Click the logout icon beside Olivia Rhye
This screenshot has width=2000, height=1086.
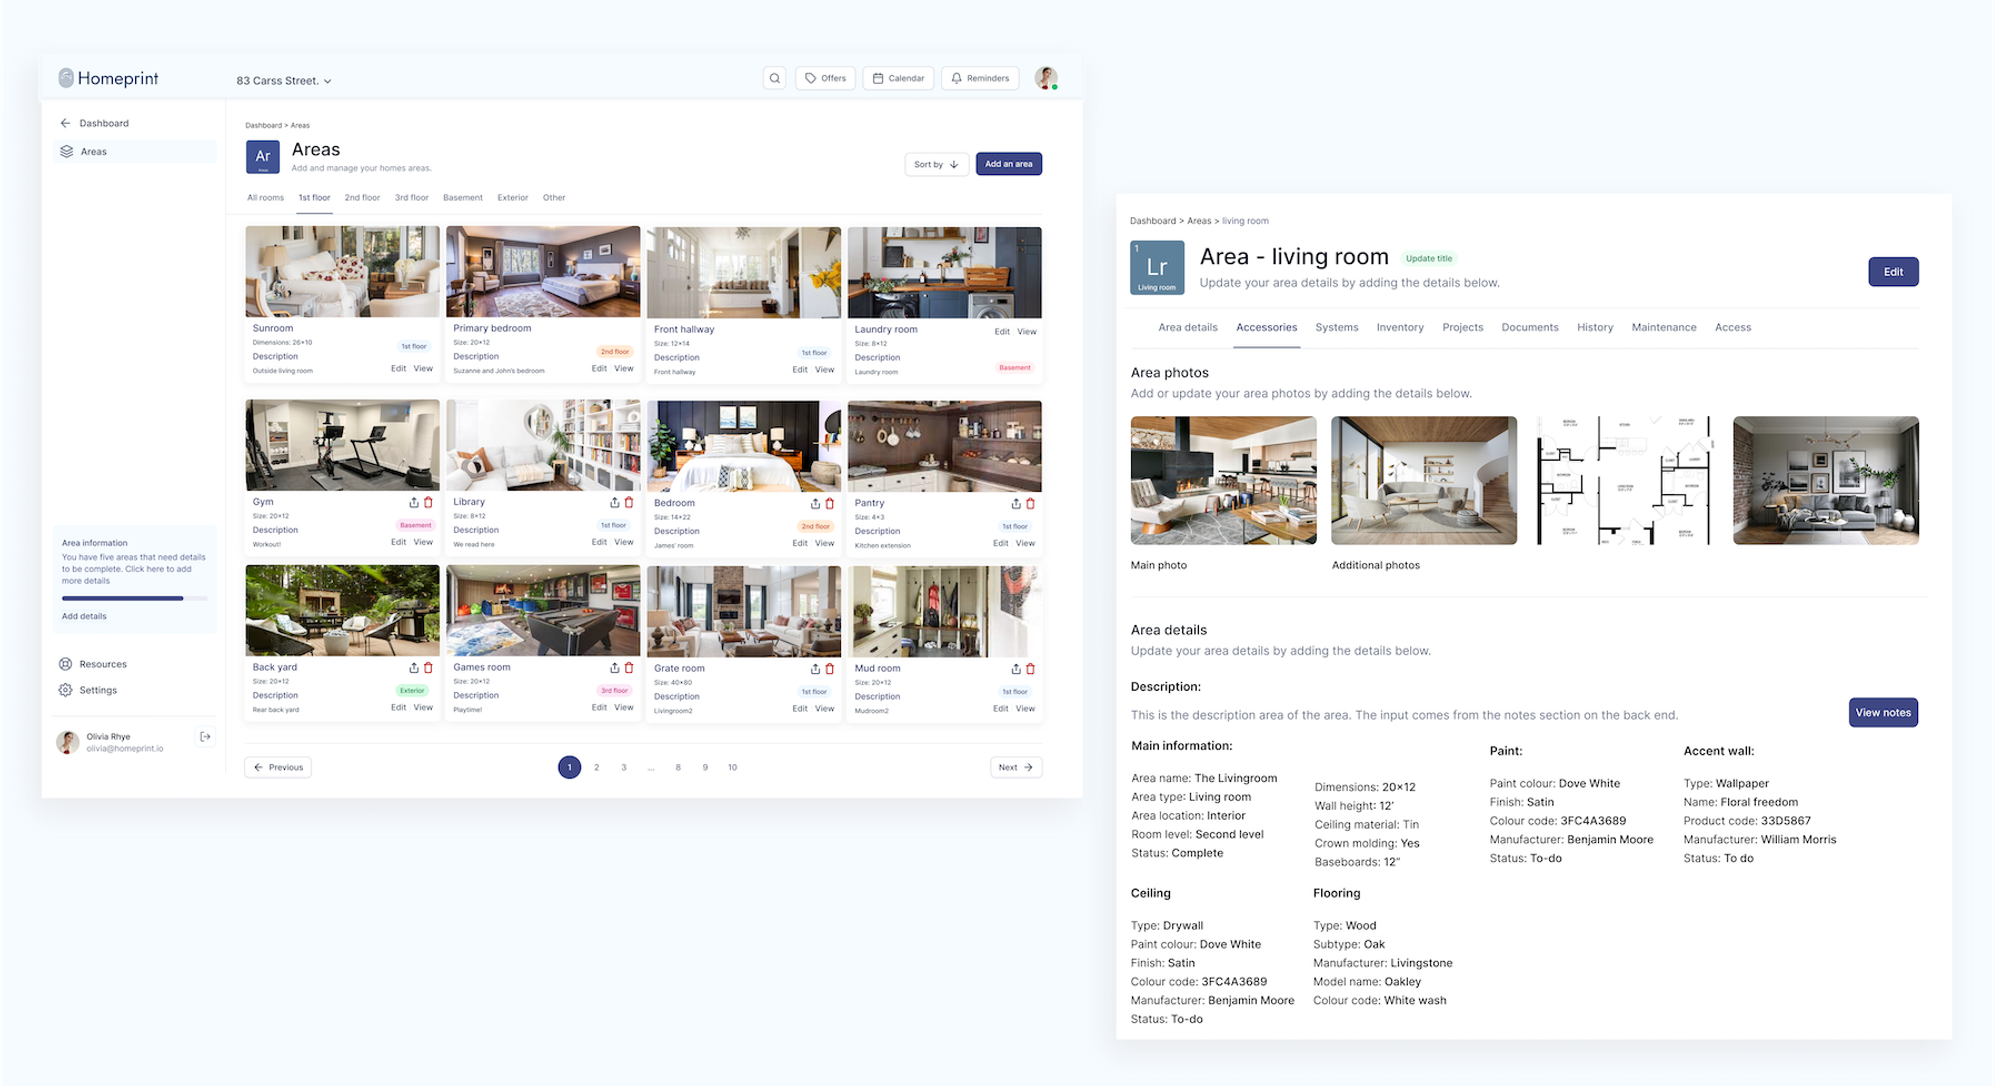[x=205, y=737]
